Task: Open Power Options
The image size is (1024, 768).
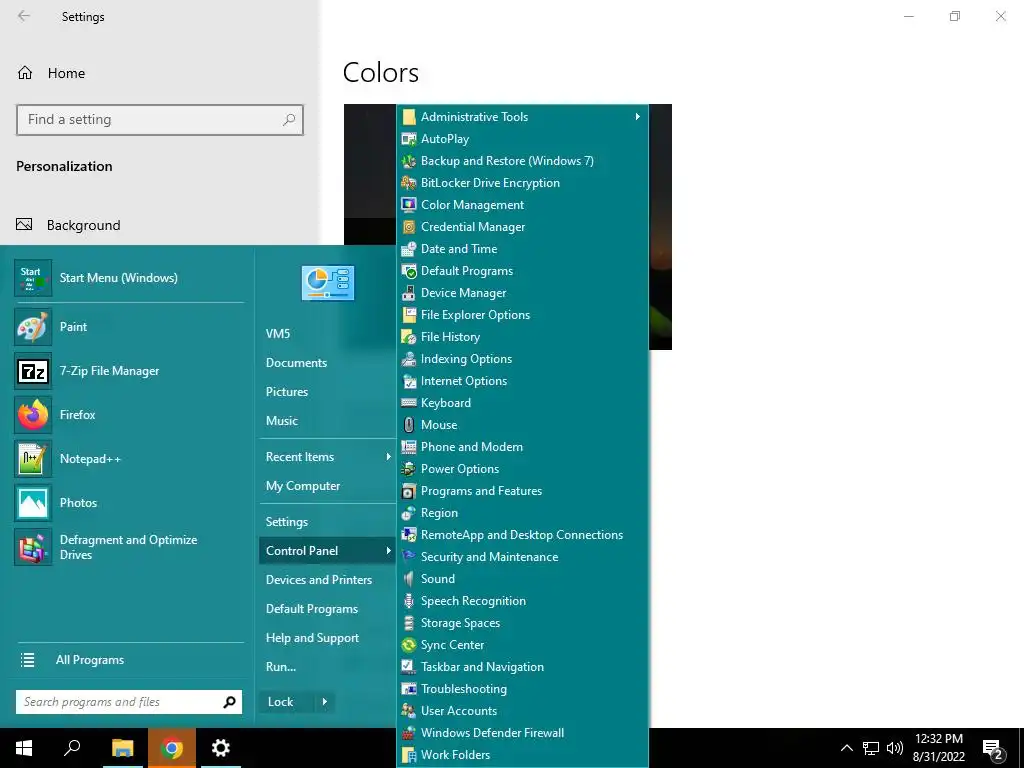Action: click(x=522, y=469)
